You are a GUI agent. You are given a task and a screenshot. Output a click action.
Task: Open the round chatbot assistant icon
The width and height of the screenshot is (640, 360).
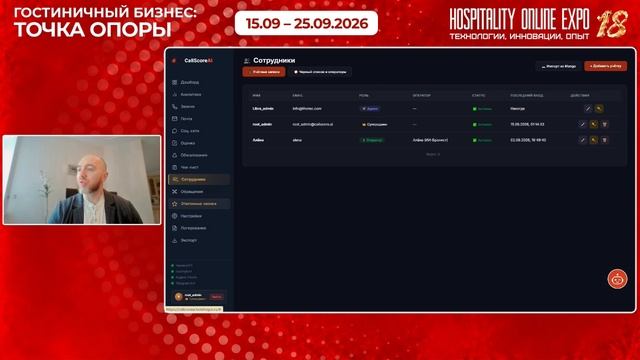(617, 279)
